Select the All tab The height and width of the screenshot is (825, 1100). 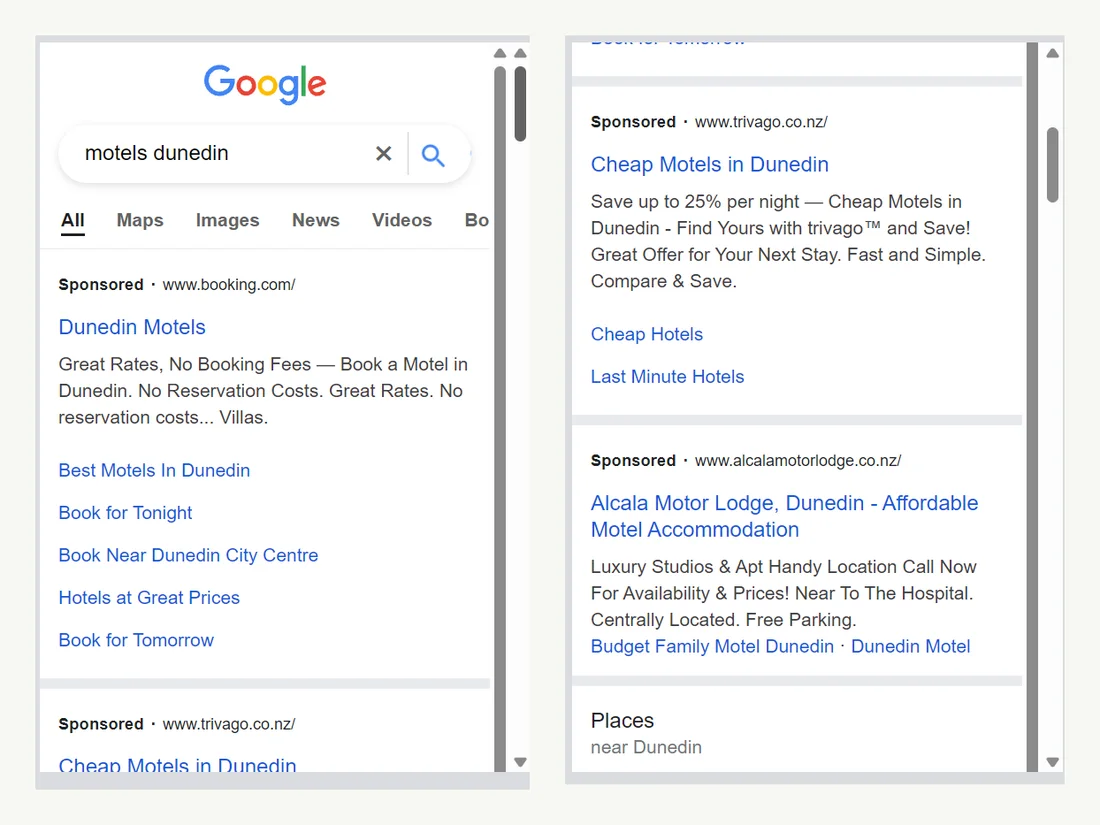pos(73,220)
